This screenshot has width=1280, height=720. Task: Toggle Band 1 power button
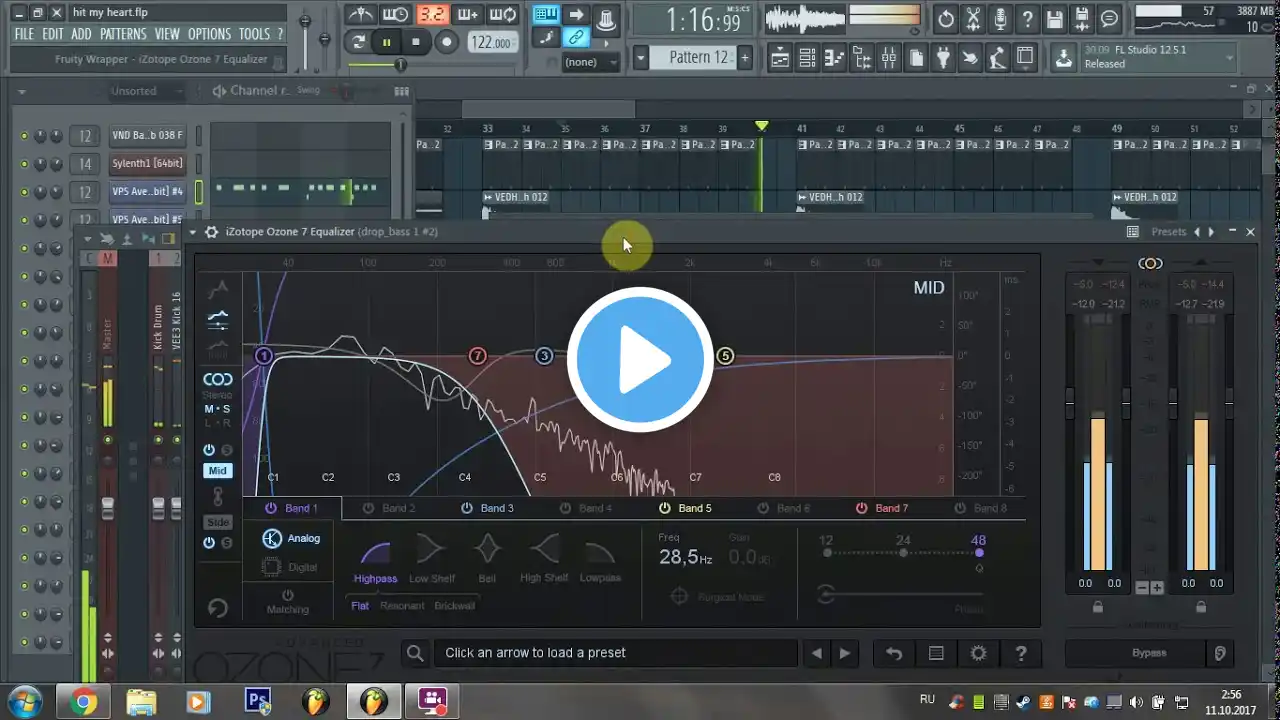click(x=270, y=508)
